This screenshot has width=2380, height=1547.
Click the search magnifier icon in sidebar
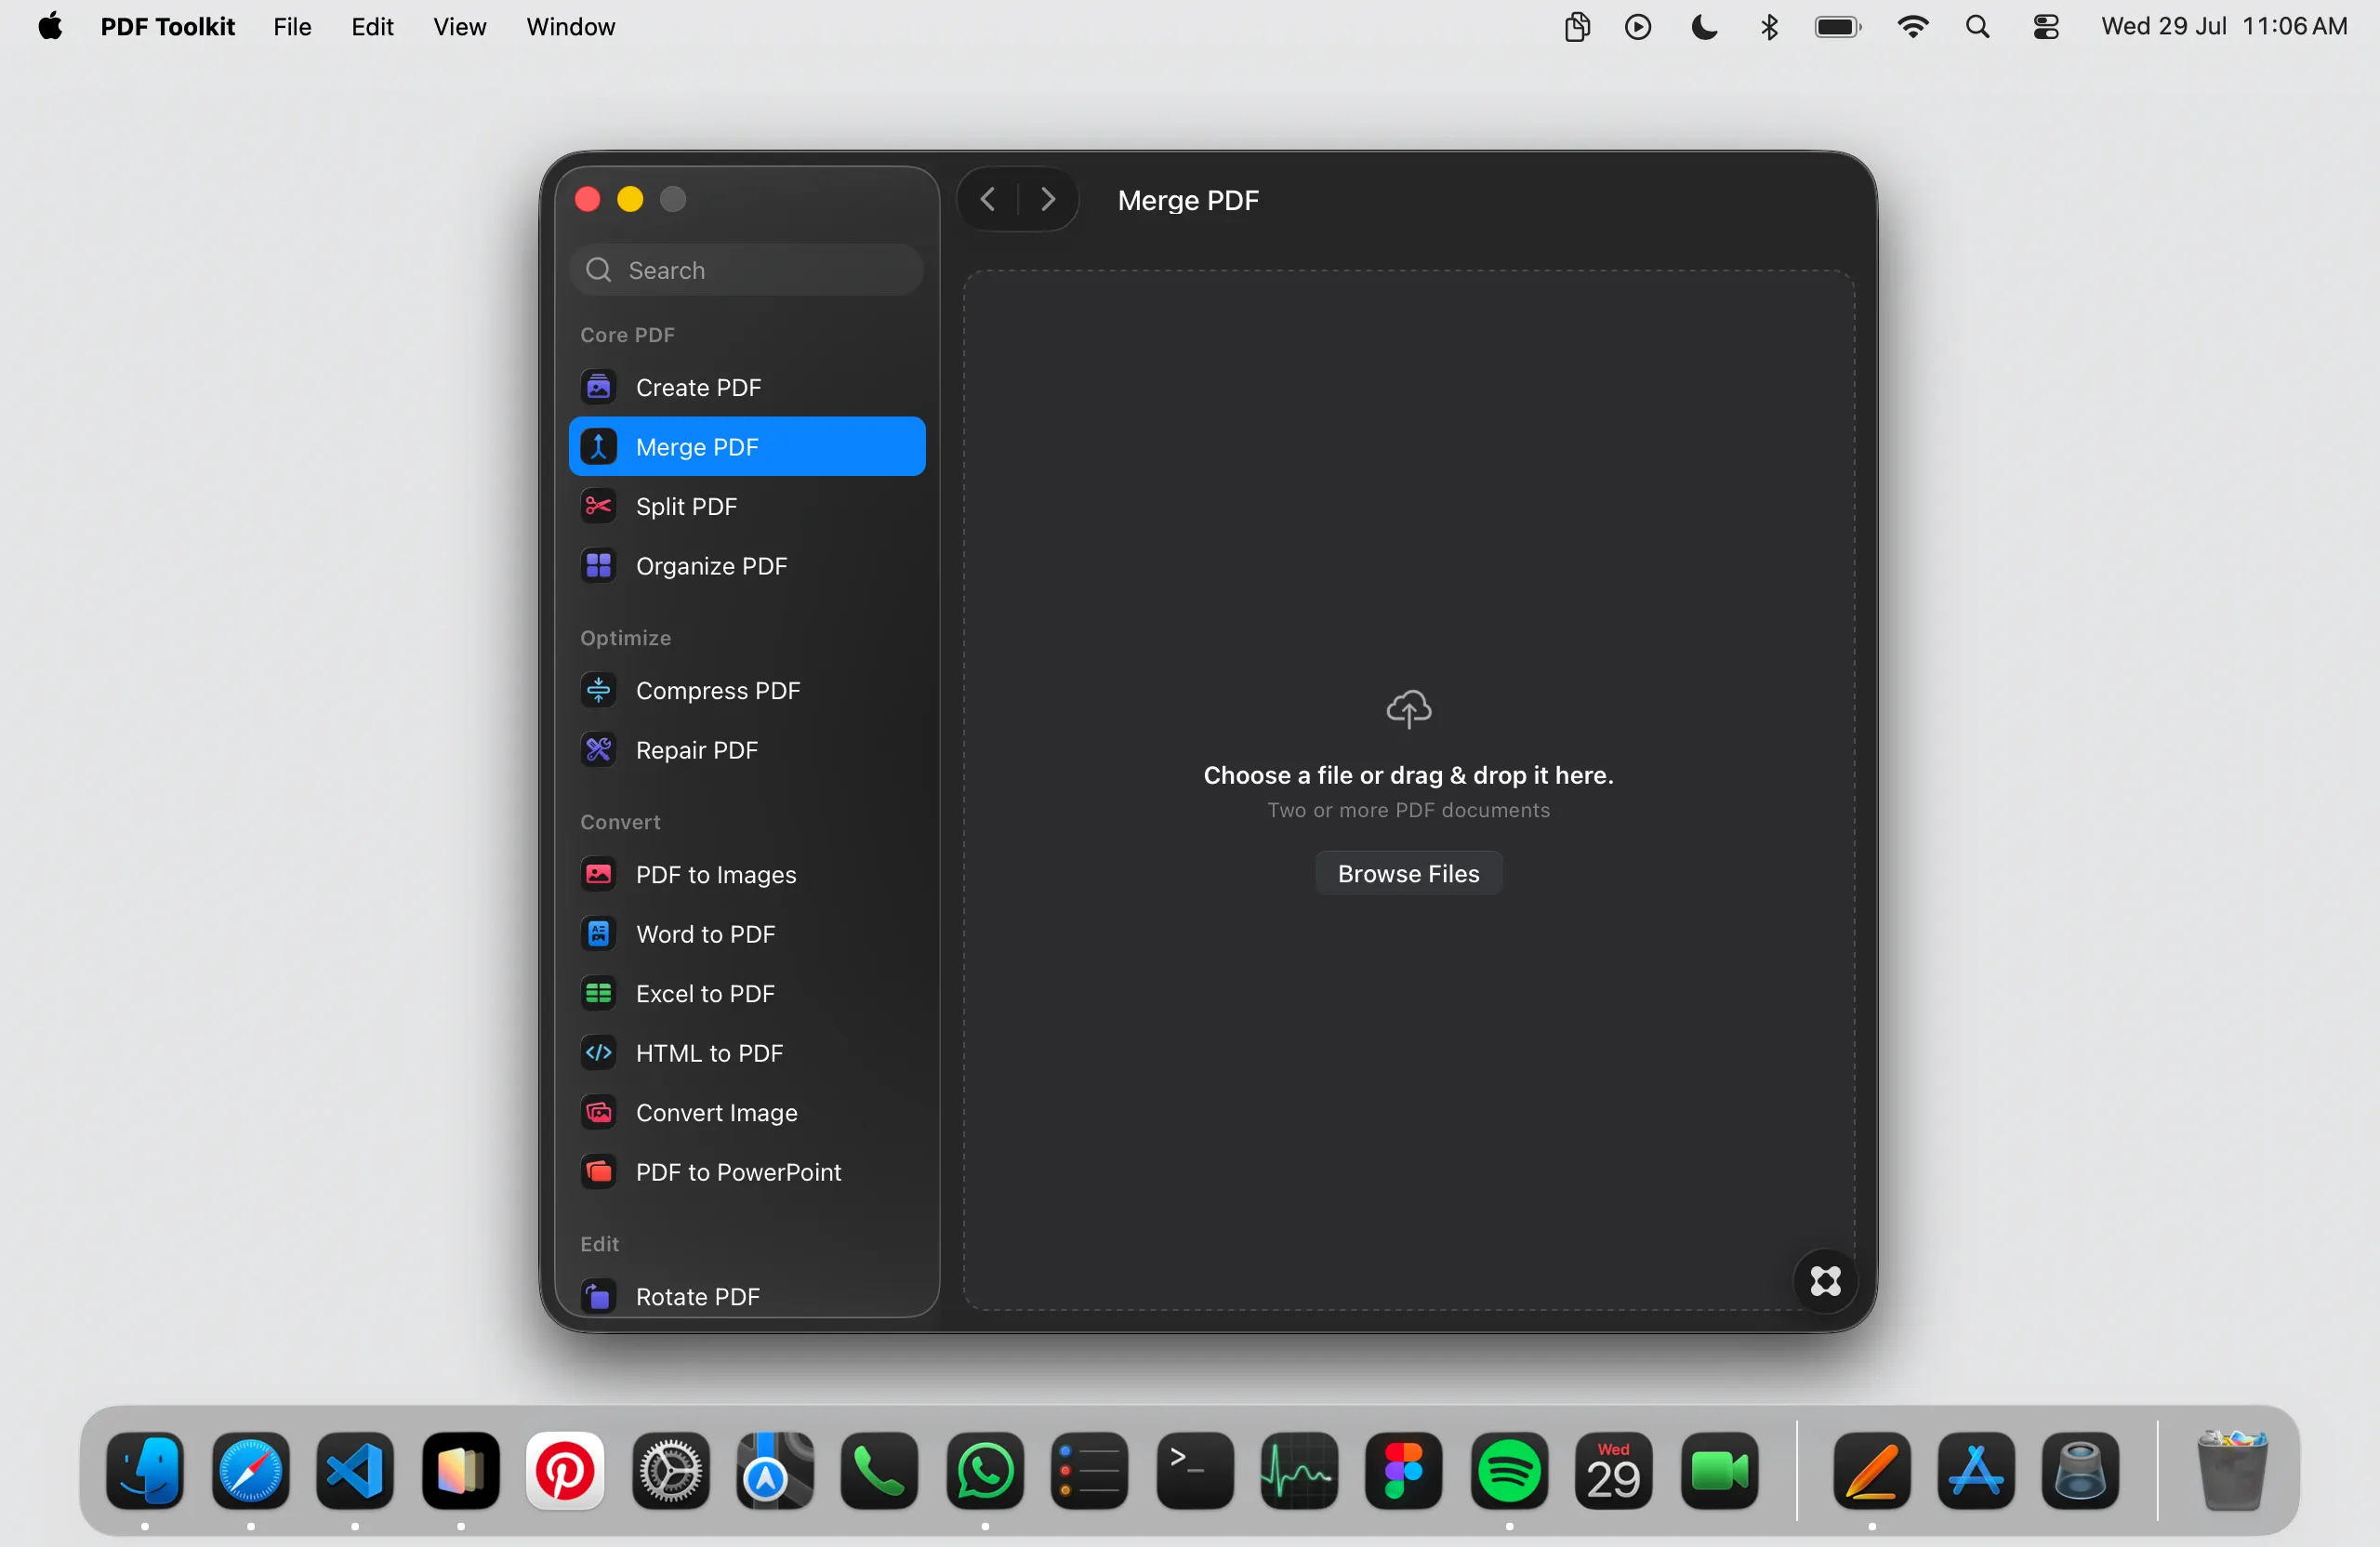tap(598, 270)
